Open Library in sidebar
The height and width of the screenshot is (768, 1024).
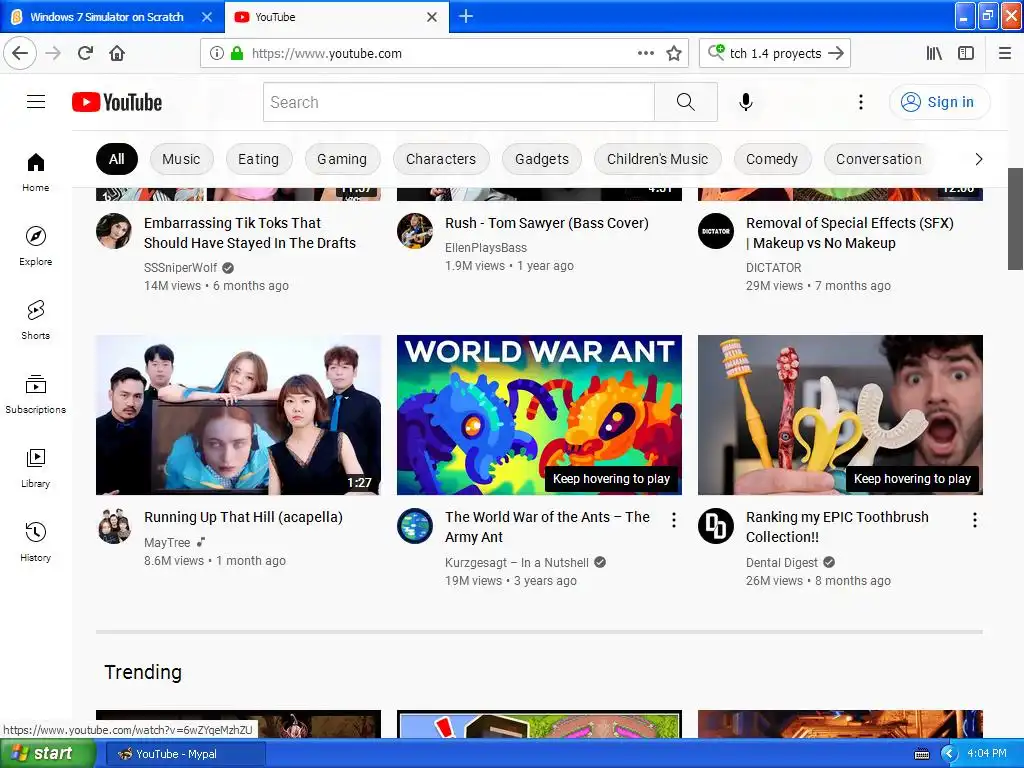[x=36, y=468]
